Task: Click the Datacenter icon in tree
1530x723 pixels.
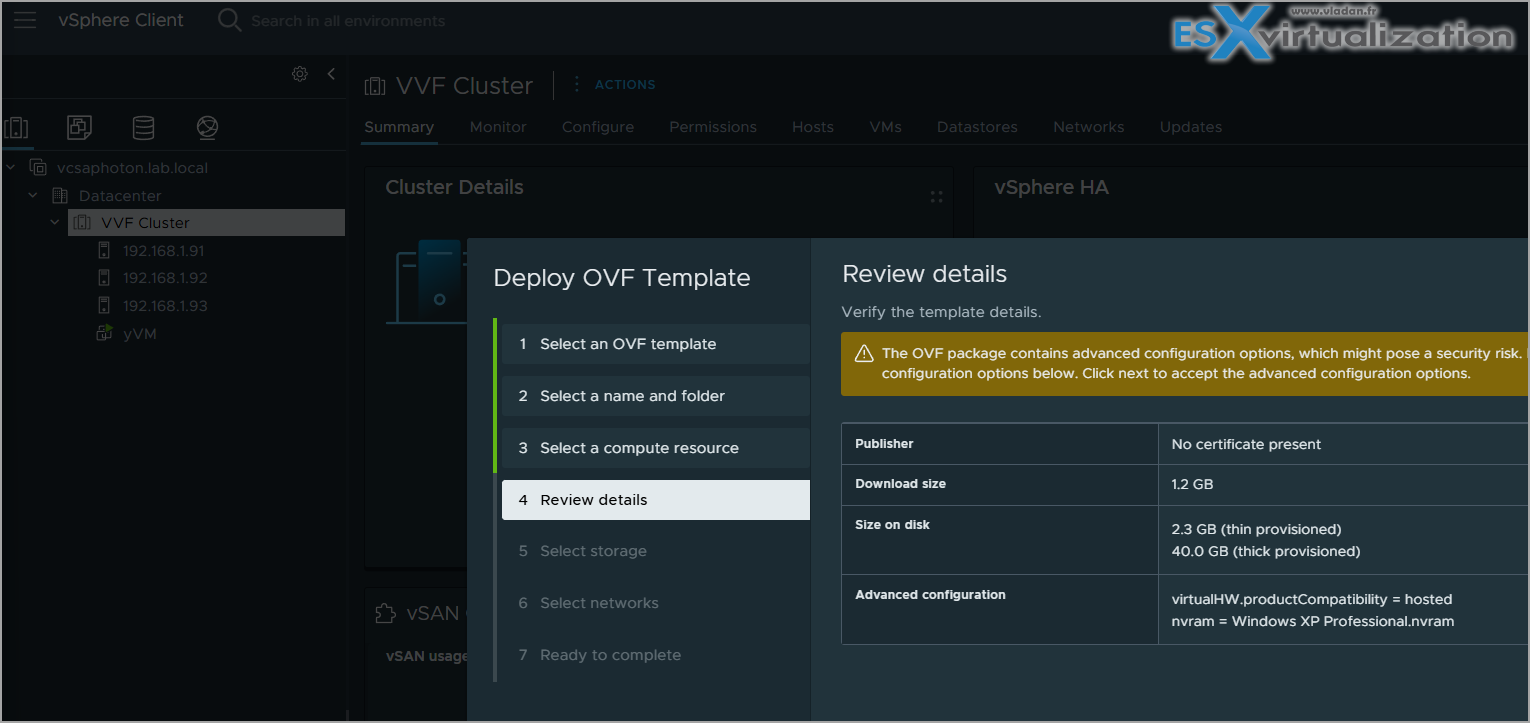Action: point(60,196)
